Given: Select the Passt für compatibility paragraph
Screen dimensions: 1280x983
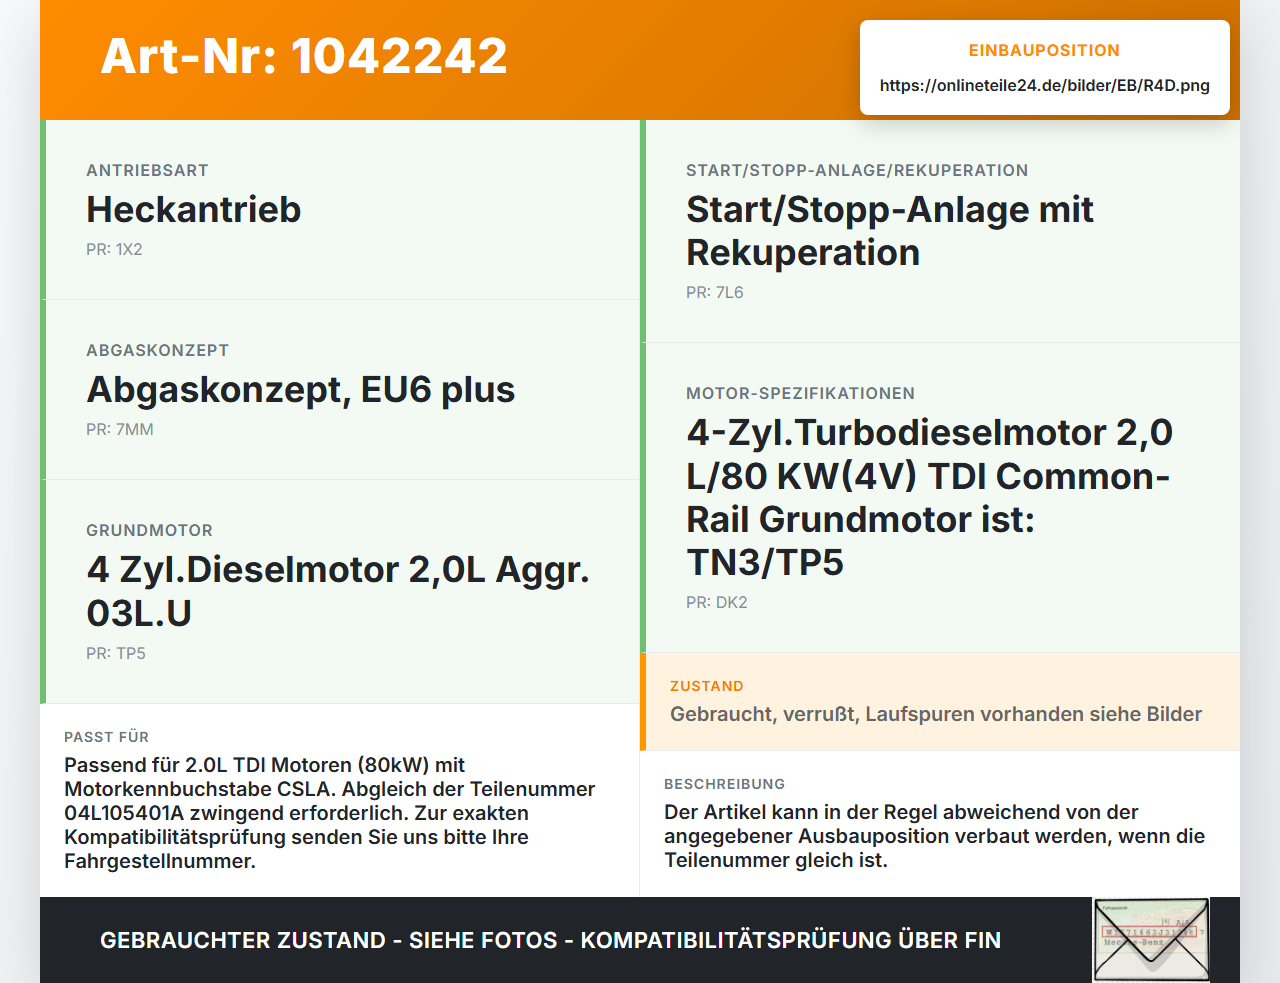Looking at the screenshot, I should [330, 813].
